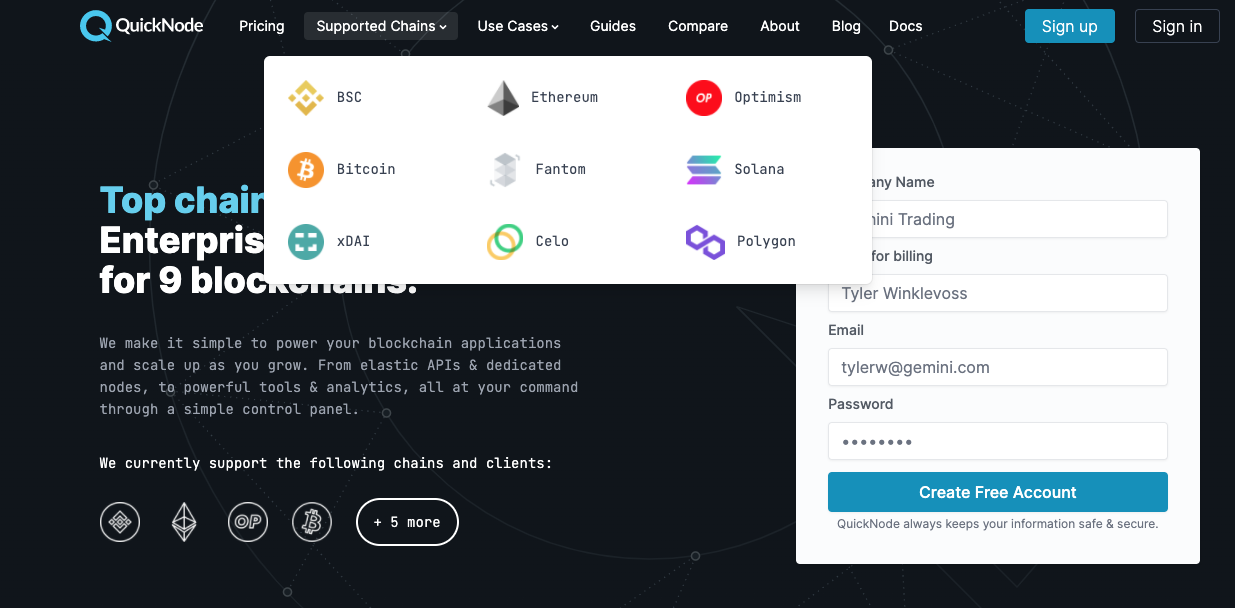The width and height of the screenshot is (1235, 608).
Task: Select the teal xDAI logo icon
Action: [306, 241]
